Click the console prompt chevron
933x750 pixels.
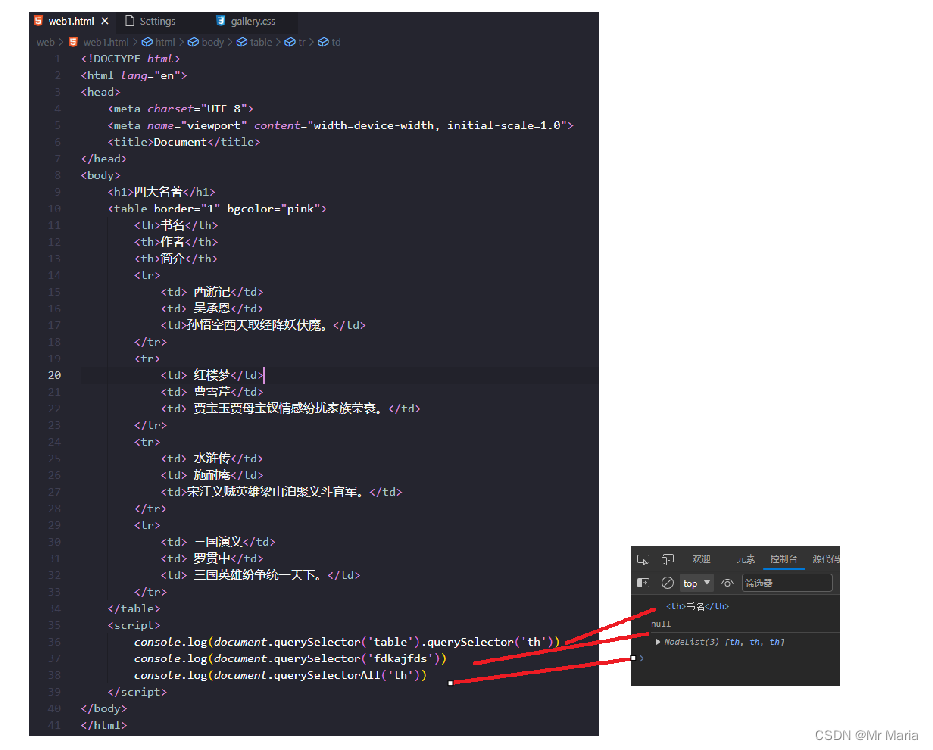click(x=641, y=658)
